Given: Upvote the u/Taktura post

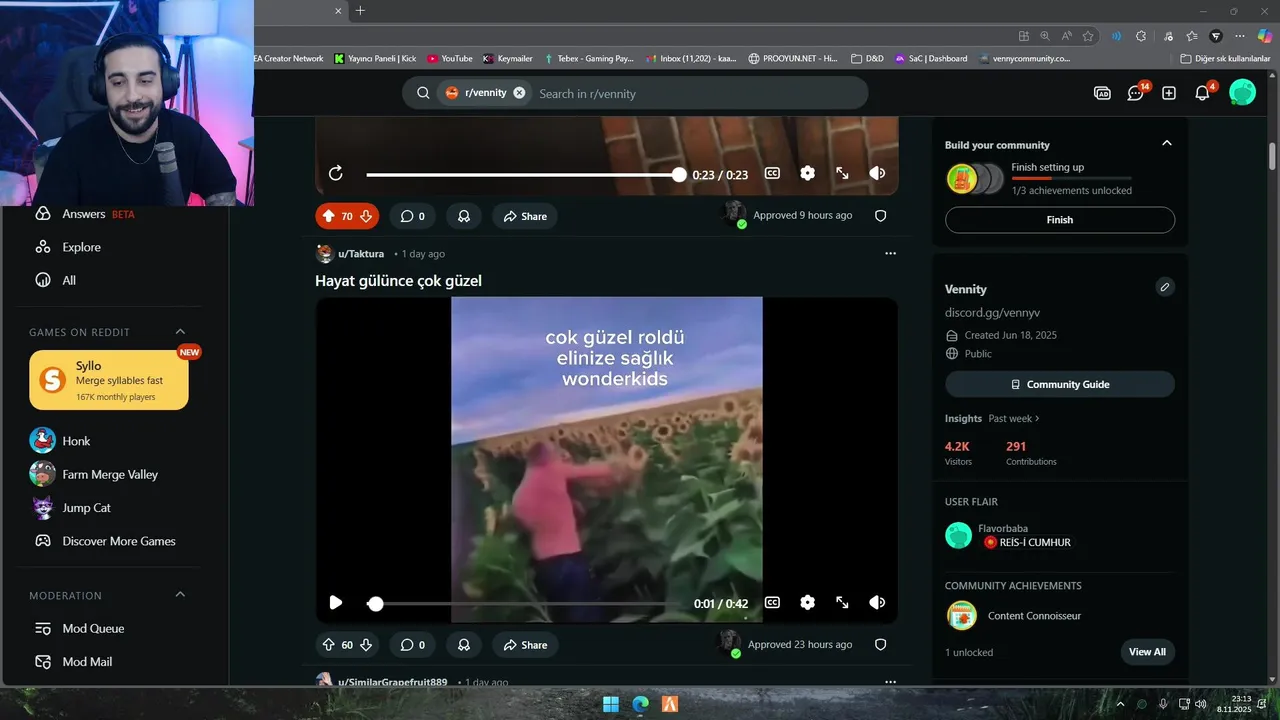Looking at the screenshot, I should (328, 645).
